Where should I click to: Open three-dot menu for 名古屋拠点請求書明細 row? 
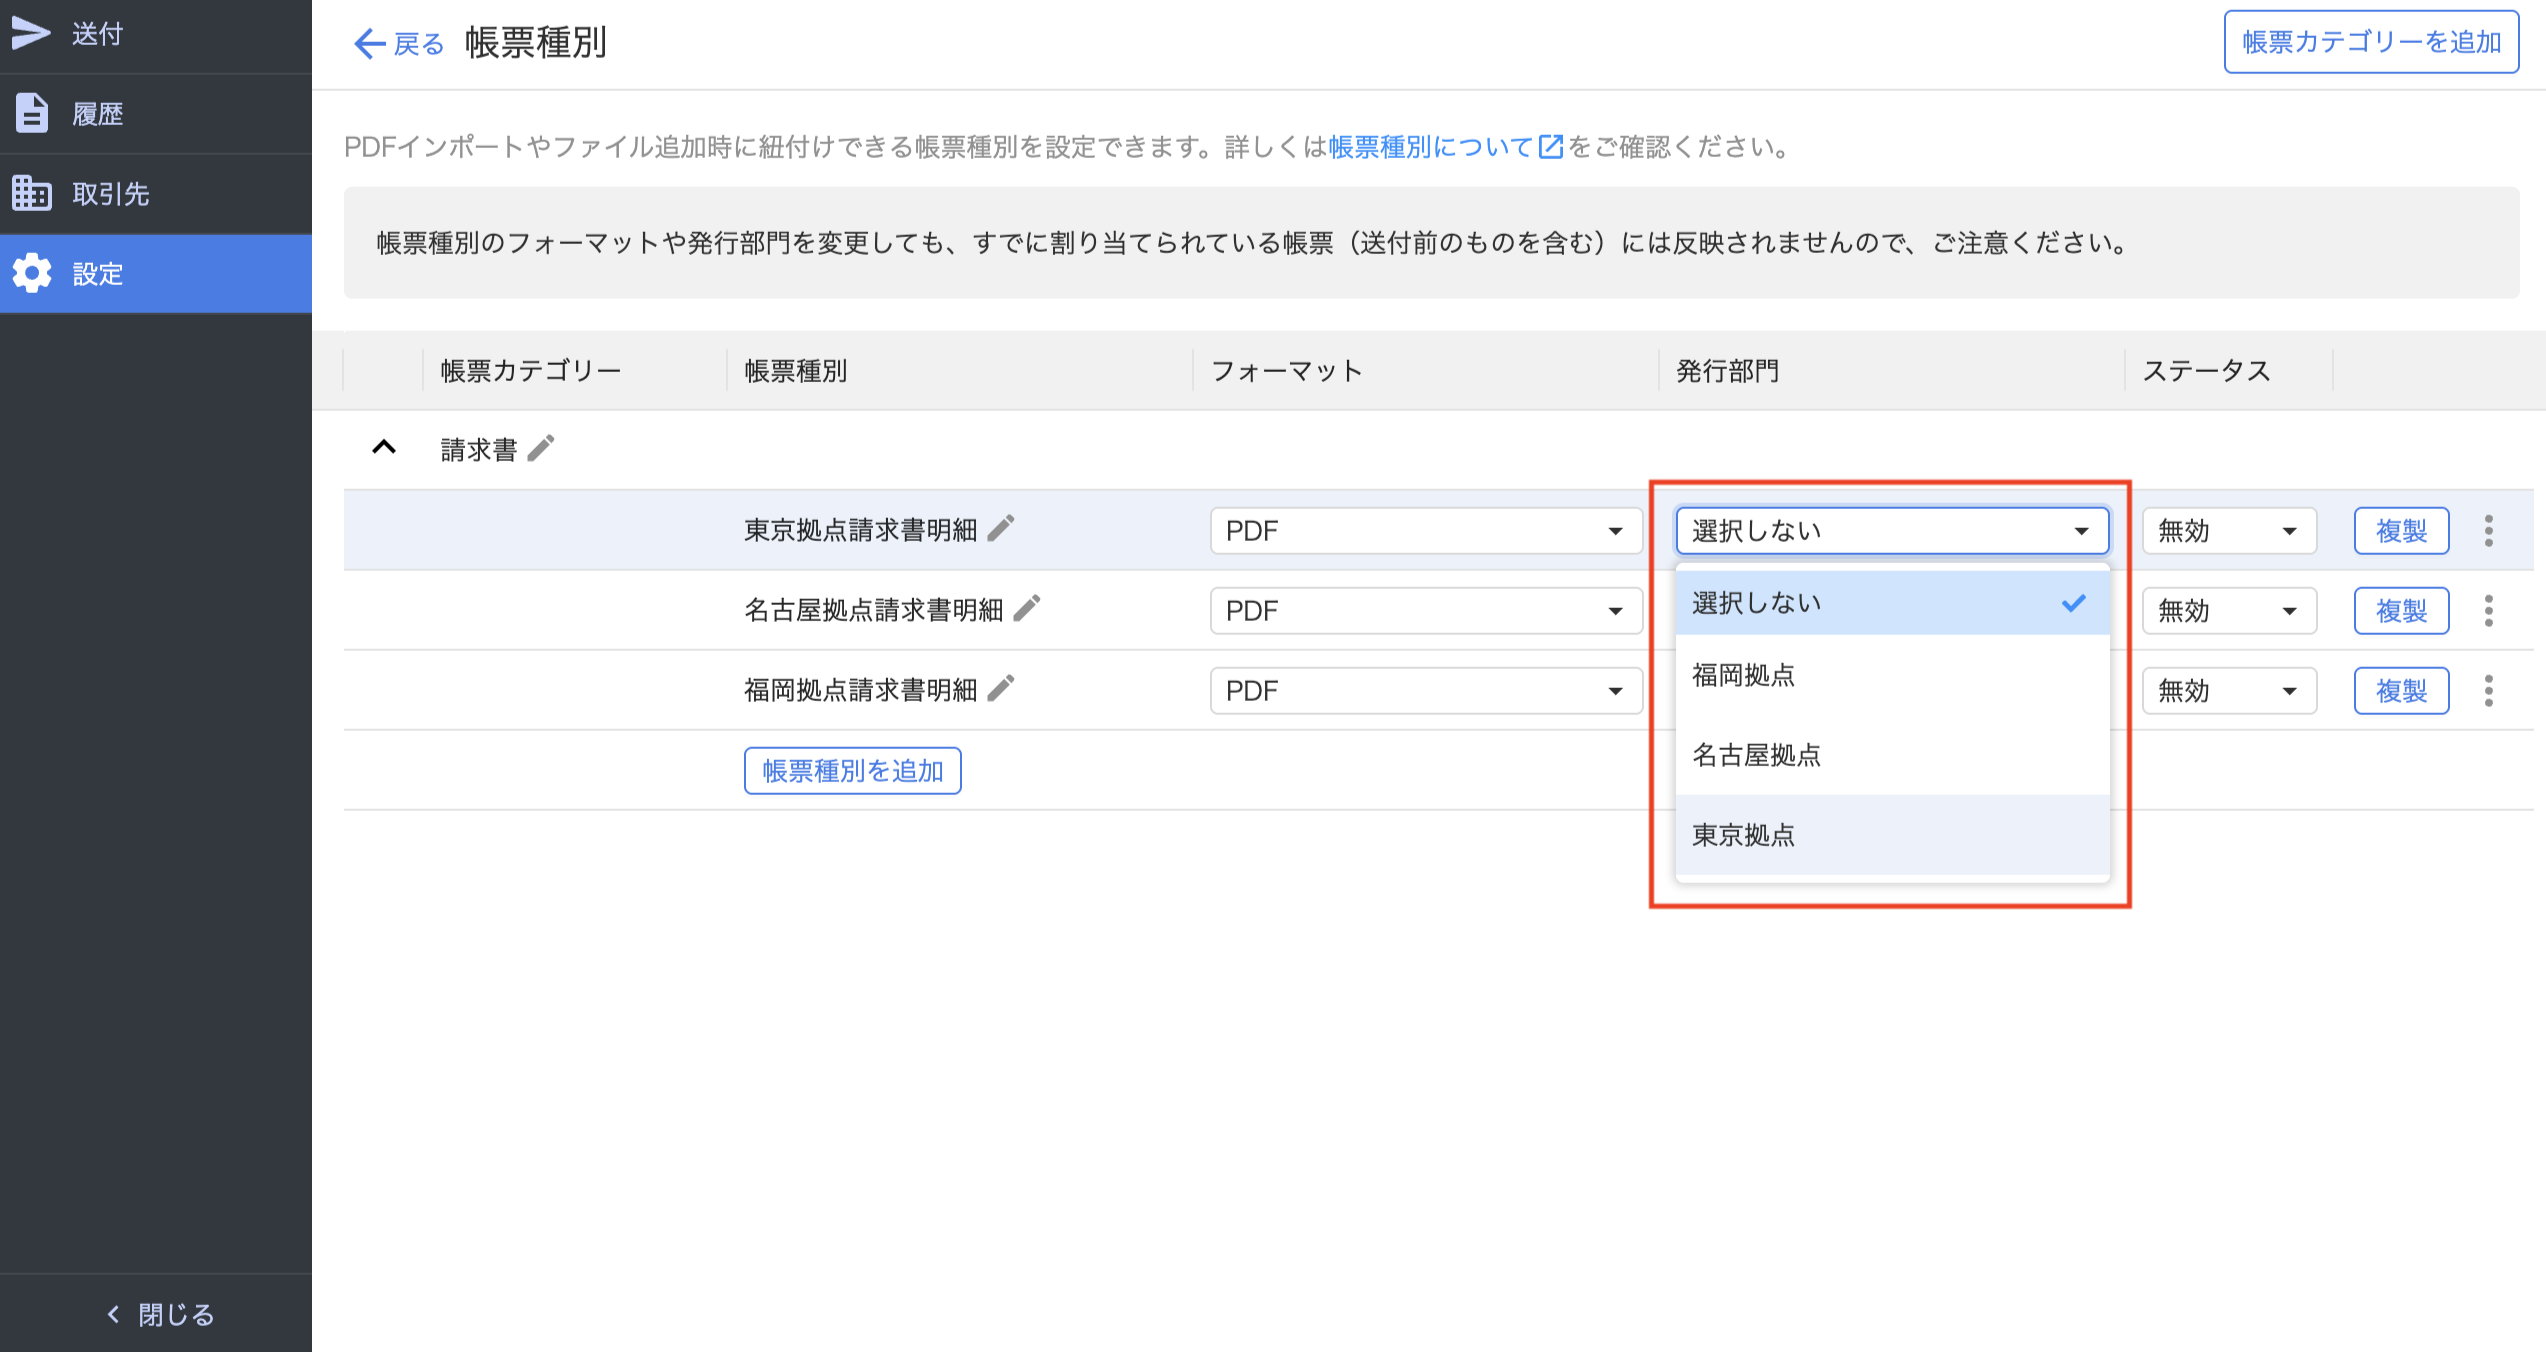pos(2488,610)
